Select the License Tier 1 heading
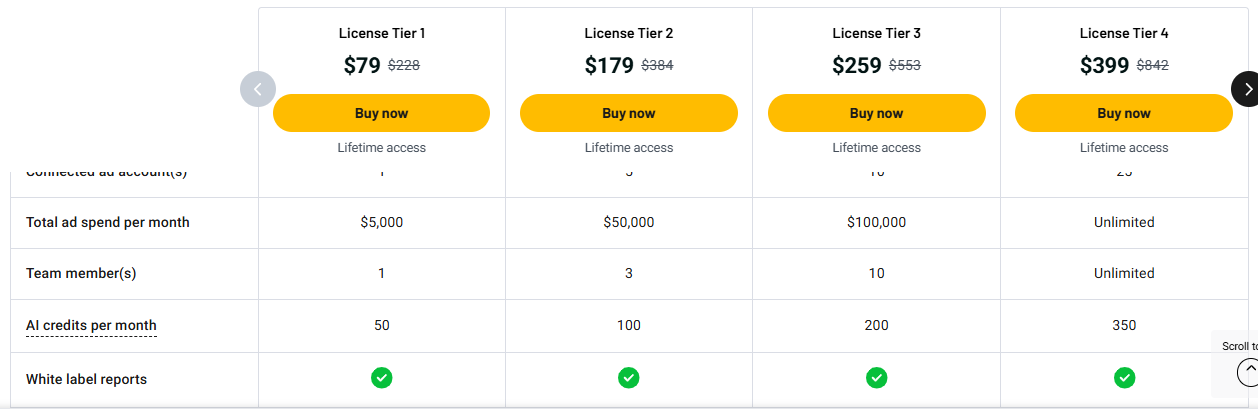The width and height of the screenshot is (1258, 419). tap(381, 33)
